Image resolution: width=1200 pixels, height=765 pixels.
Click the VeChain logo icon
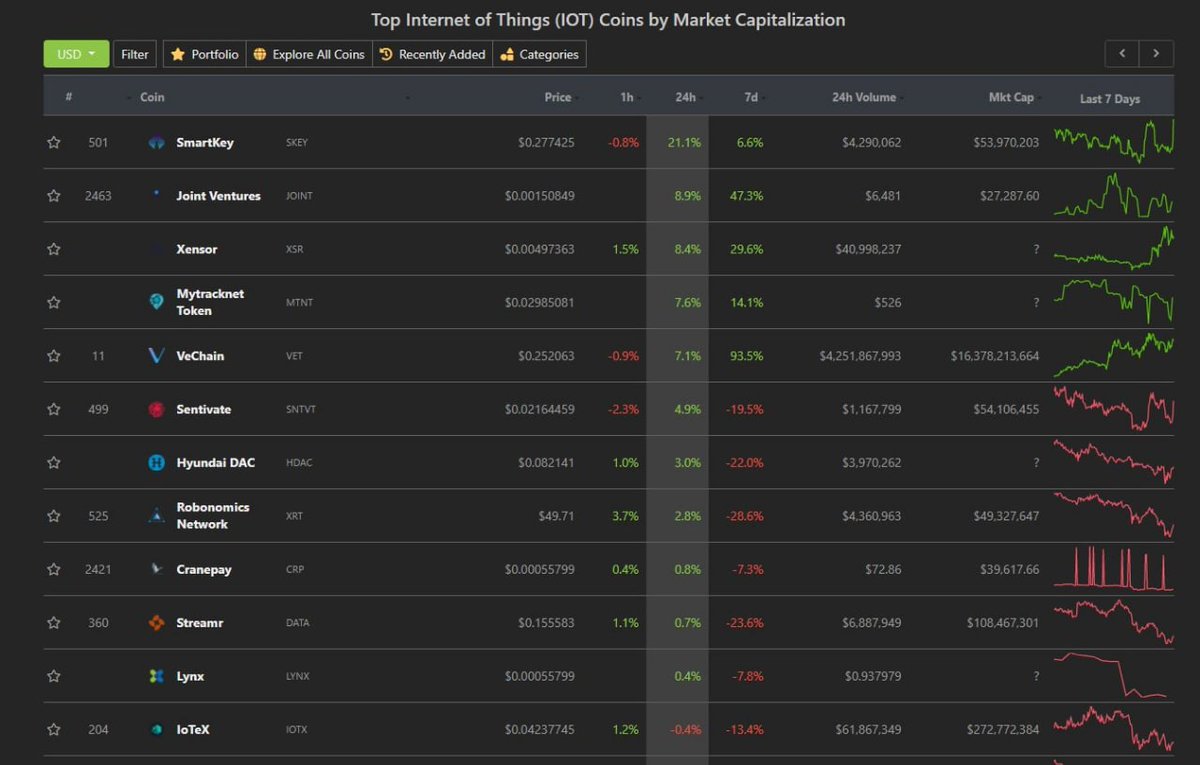click(156, 356)
